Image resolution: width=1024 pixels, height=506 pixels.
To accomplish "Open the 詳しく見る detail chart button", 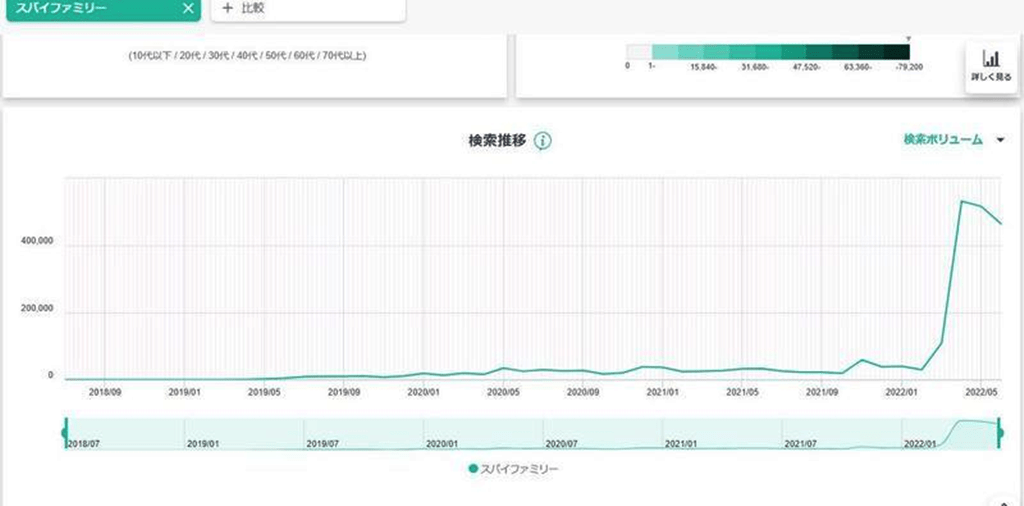I will pos(991,69).
